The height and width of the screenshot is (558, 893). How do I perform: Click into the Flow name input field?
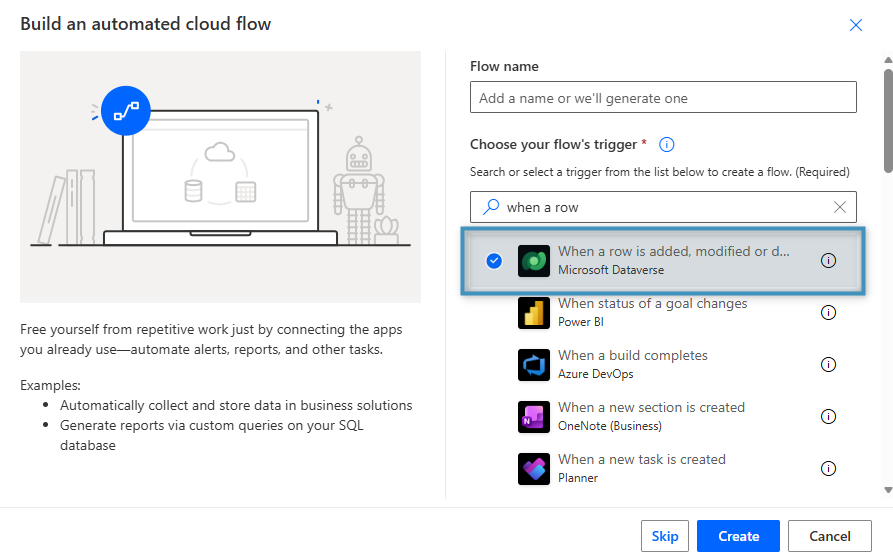point(663,98)
